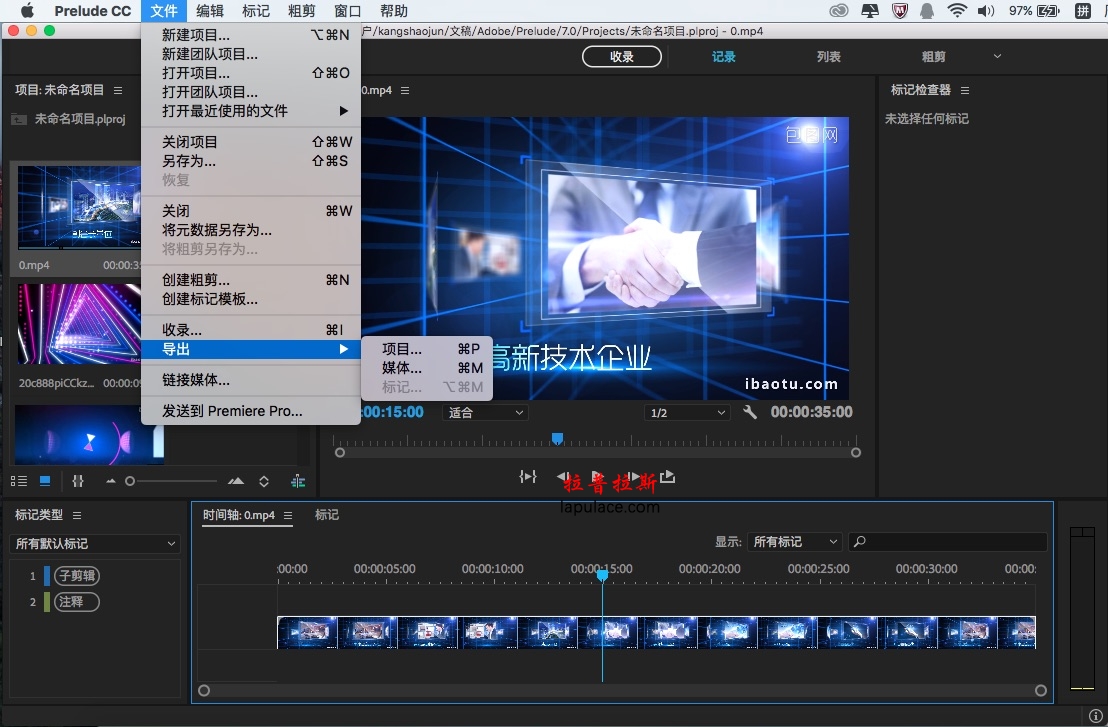Switch to the 粗剪 workspace
The image size is (1108, 727).
[933, 57]
